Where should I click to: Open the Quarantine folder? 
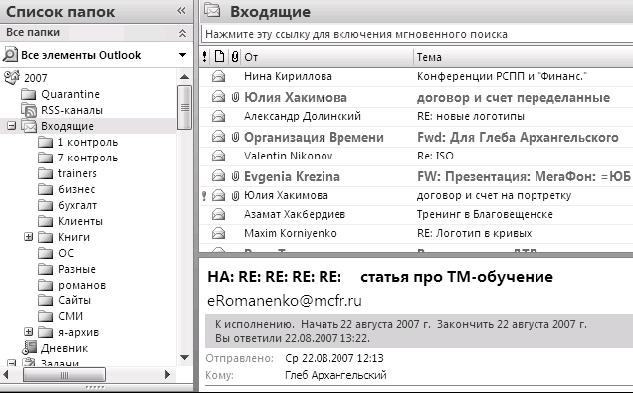click(x=70, y=94)
